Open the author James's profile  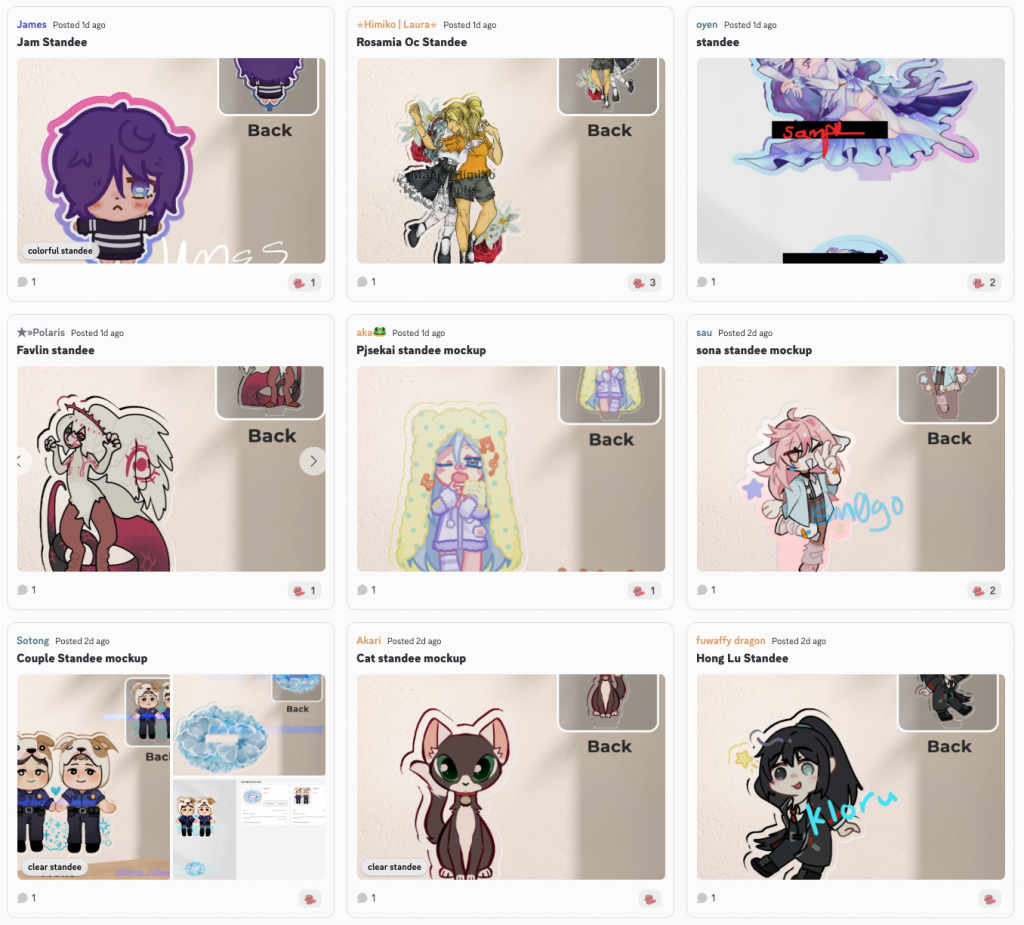[31, 25]
